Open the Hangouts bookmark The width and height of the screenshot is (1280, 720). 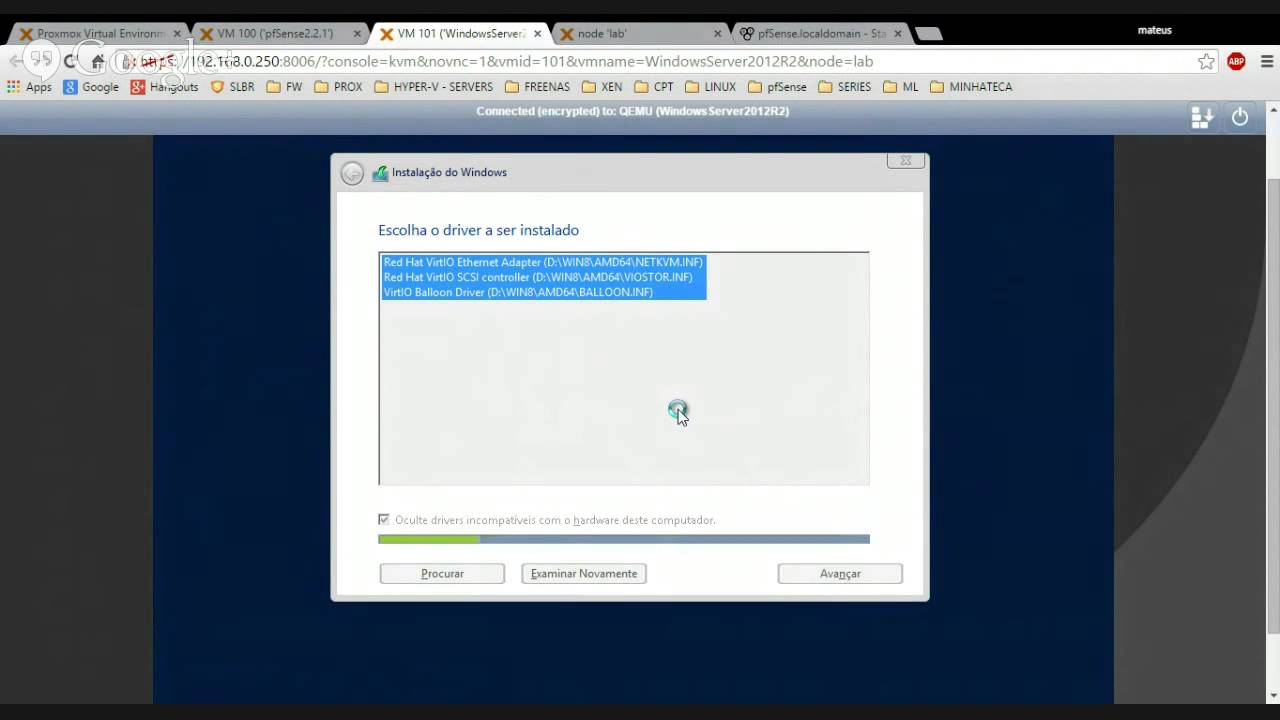[x=165, y=87]
